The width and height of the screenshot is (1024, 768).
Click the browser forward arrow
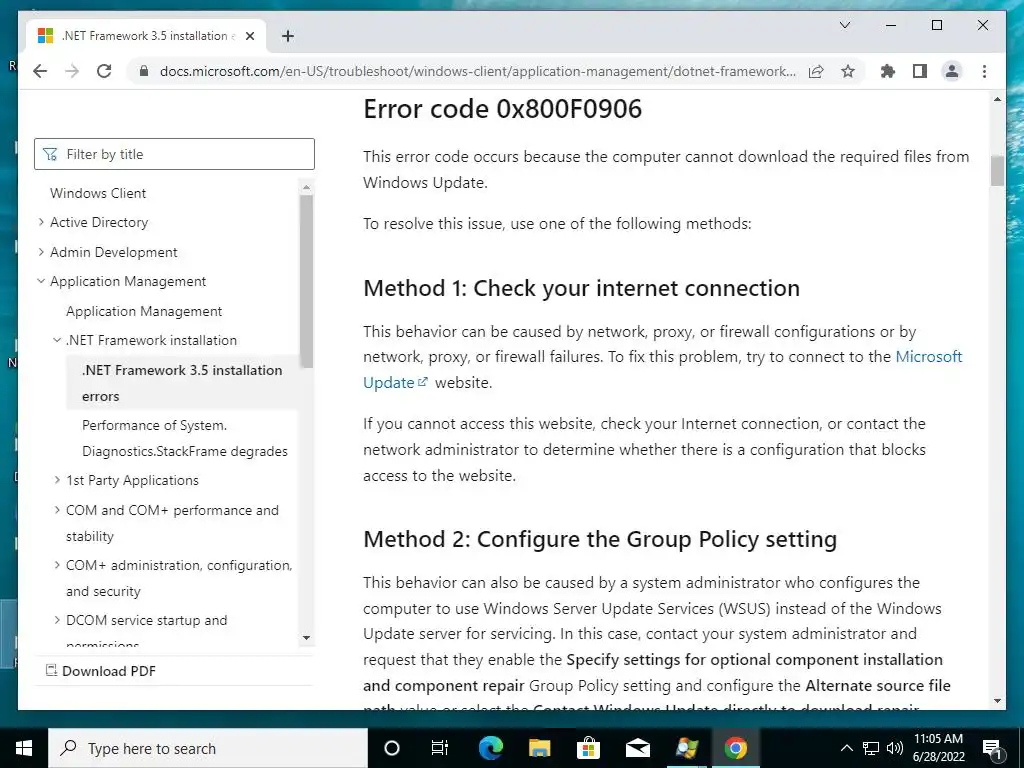click(72, 71)
